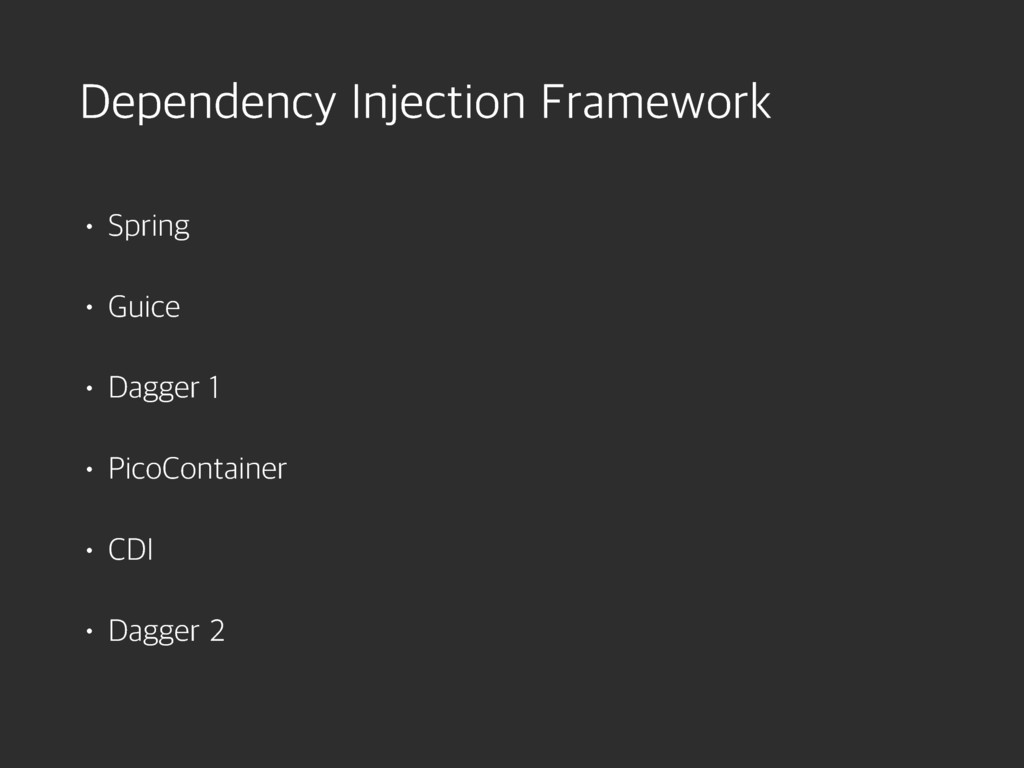This screenshot has height=768, width=1024.
Task: Click the letter k ending the title
Action: pyautogui.click(x=760, y=103)
